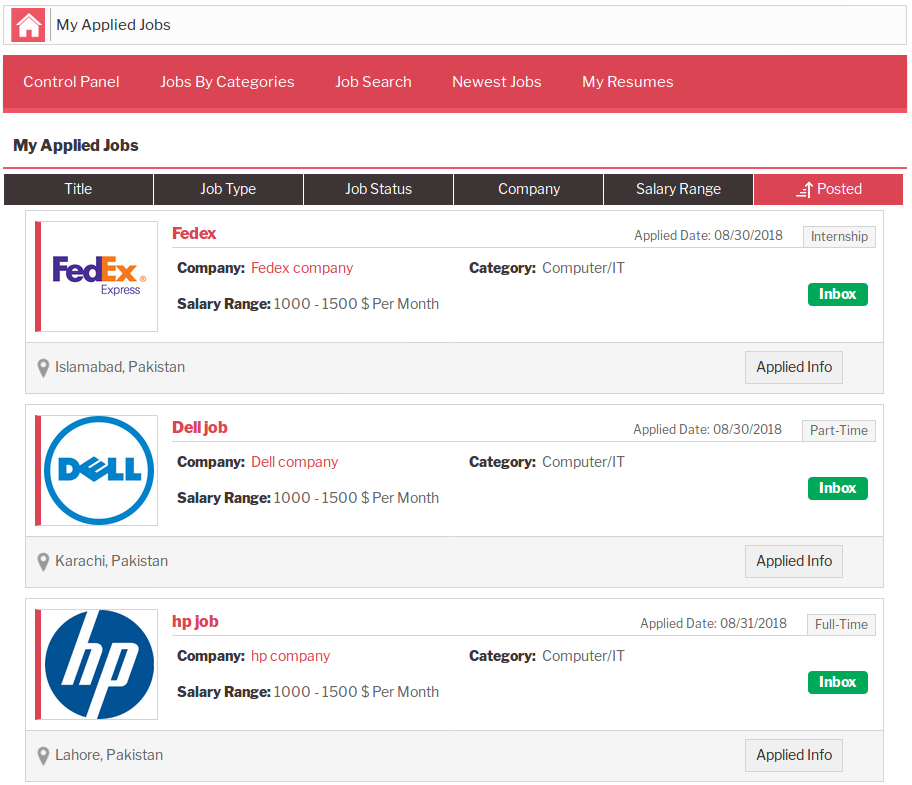Image resolution: width=912 pixels, height=785 pixels.
Task: Click the Full-Time job type tag
Action: 841,625
